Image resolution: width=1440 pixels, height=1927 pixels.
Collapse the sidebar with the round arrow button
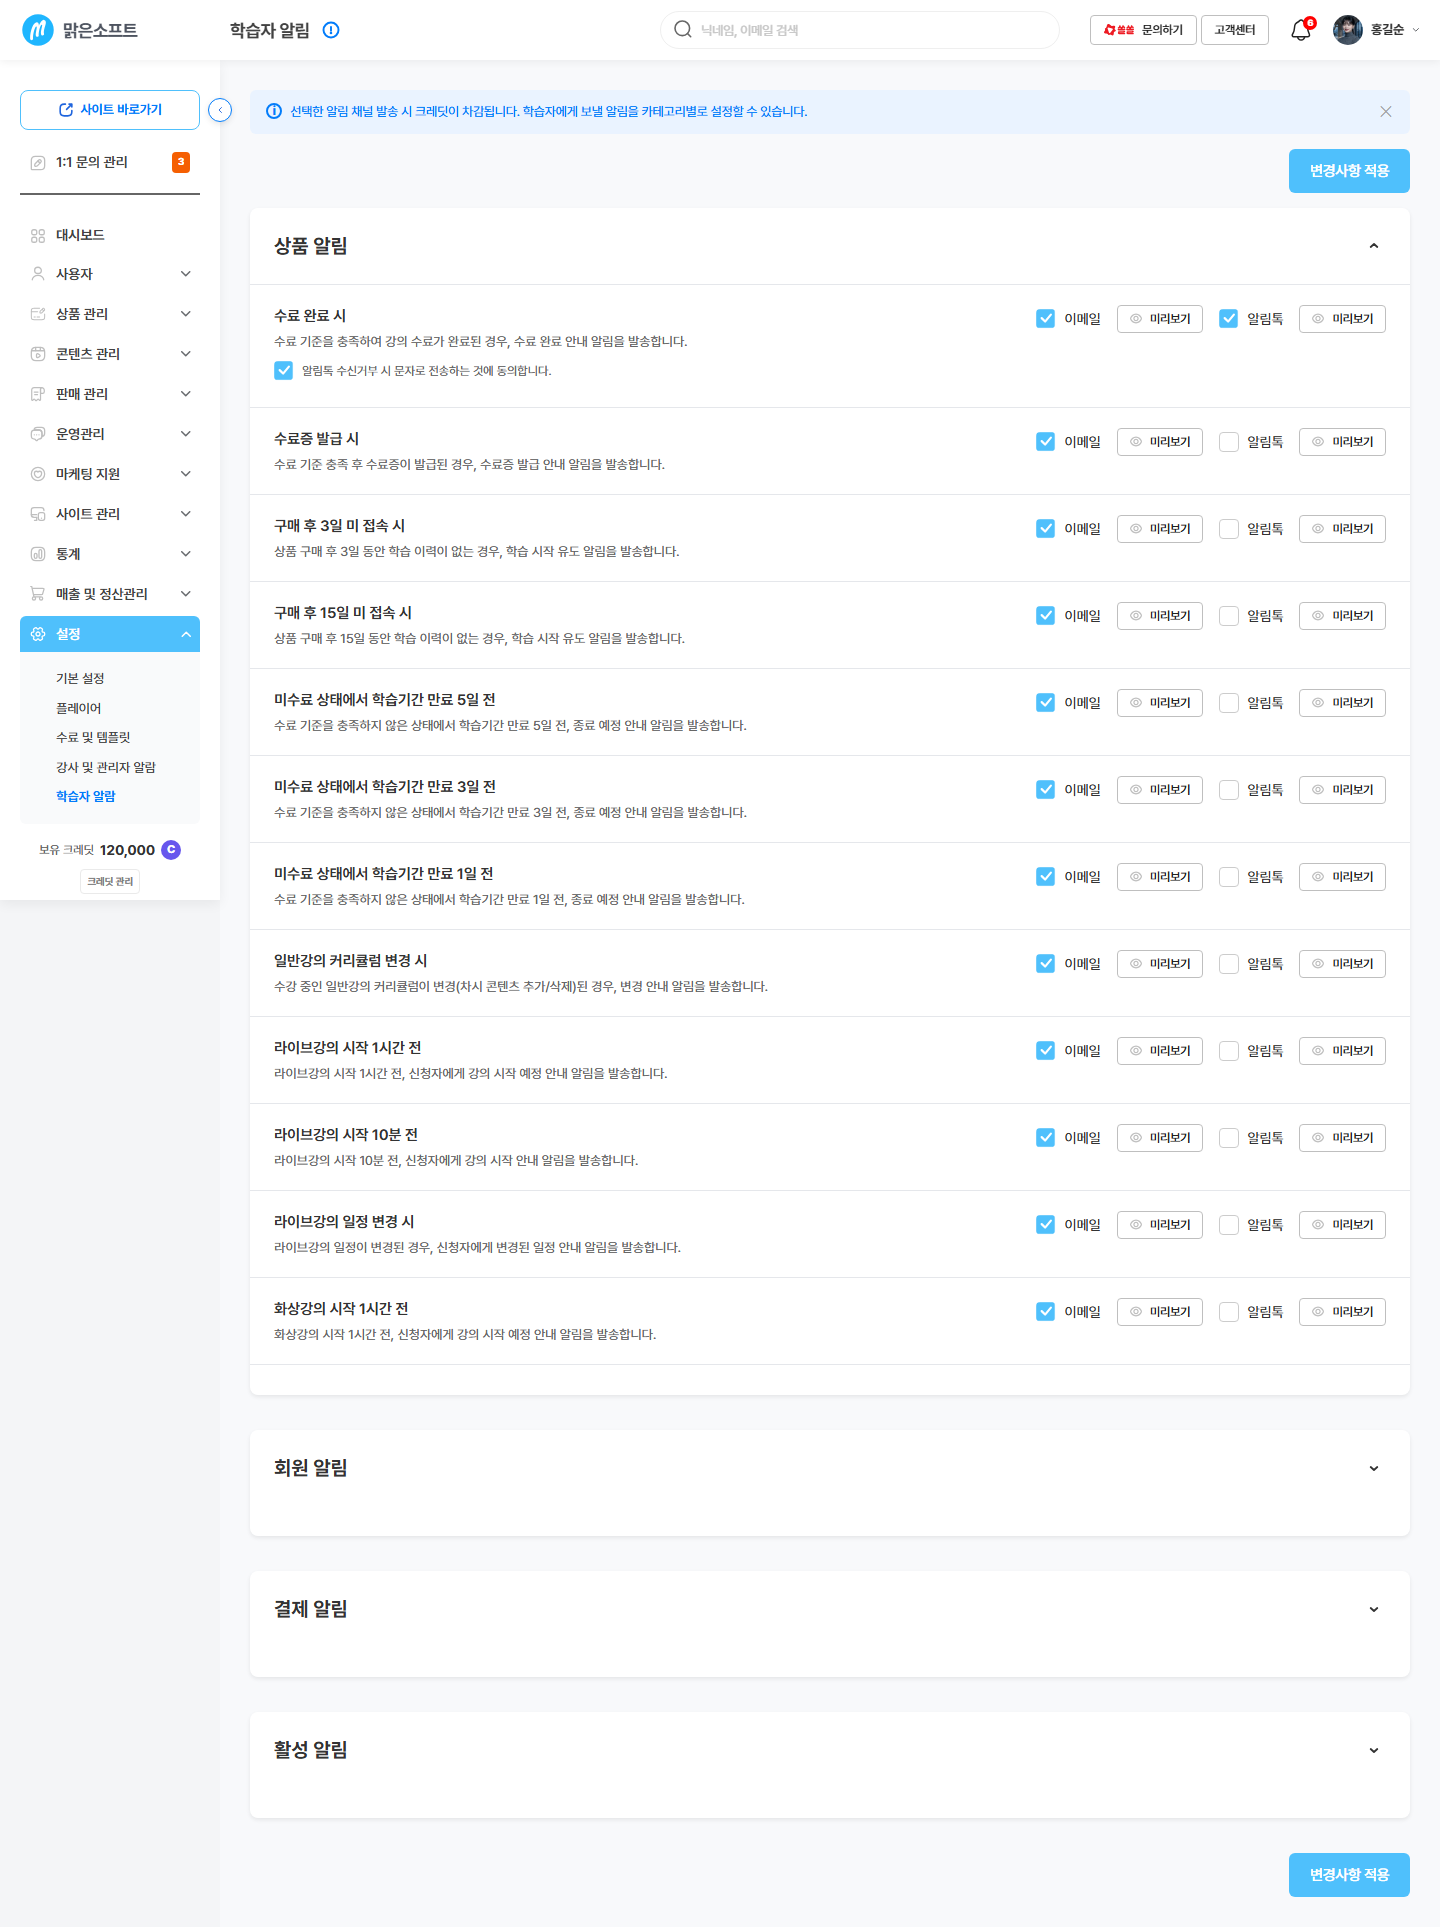[x=220, y=110]
